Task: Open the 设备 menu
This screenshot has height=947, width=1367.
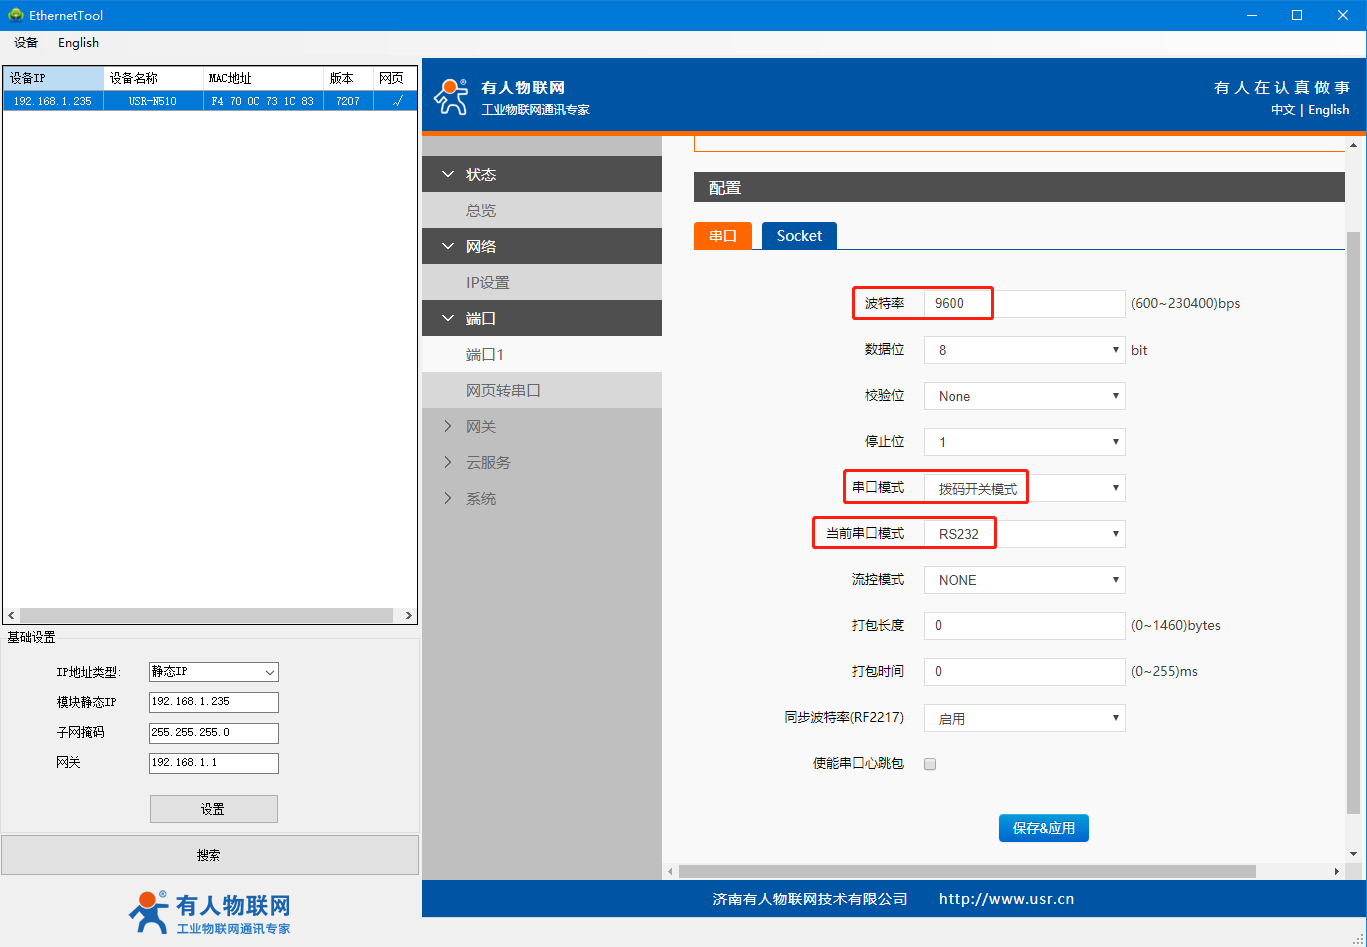Action: point(26,43)
